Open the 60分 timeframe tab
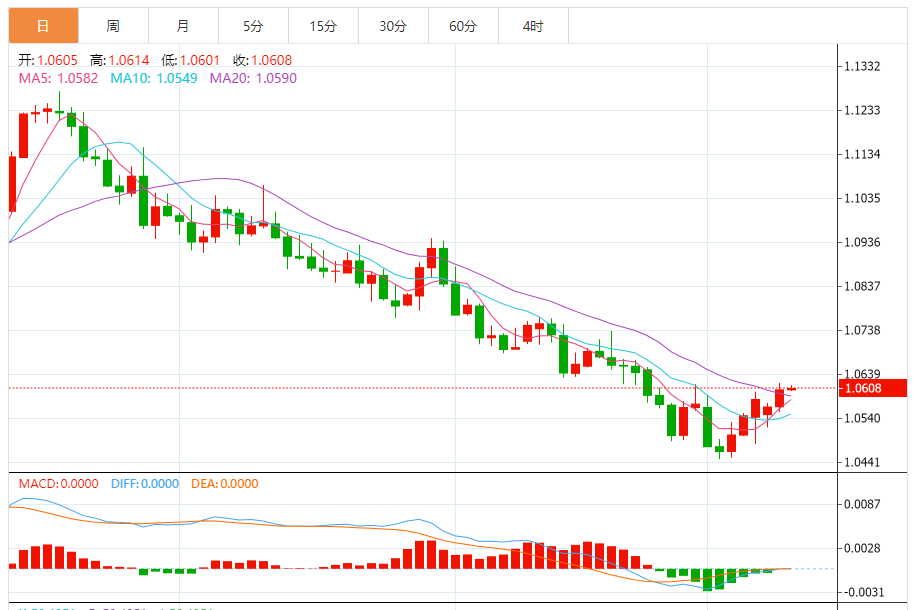 point(463,26)
